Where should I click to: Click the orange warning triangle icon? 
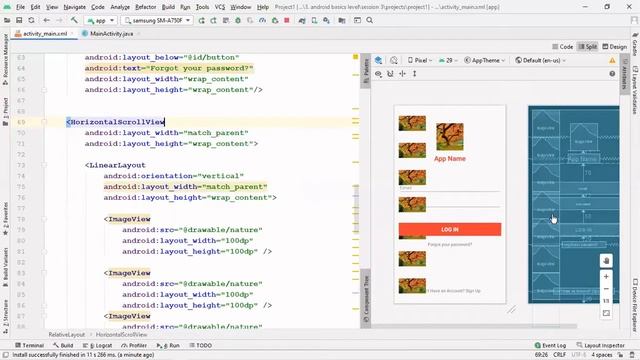coord(612,60)
